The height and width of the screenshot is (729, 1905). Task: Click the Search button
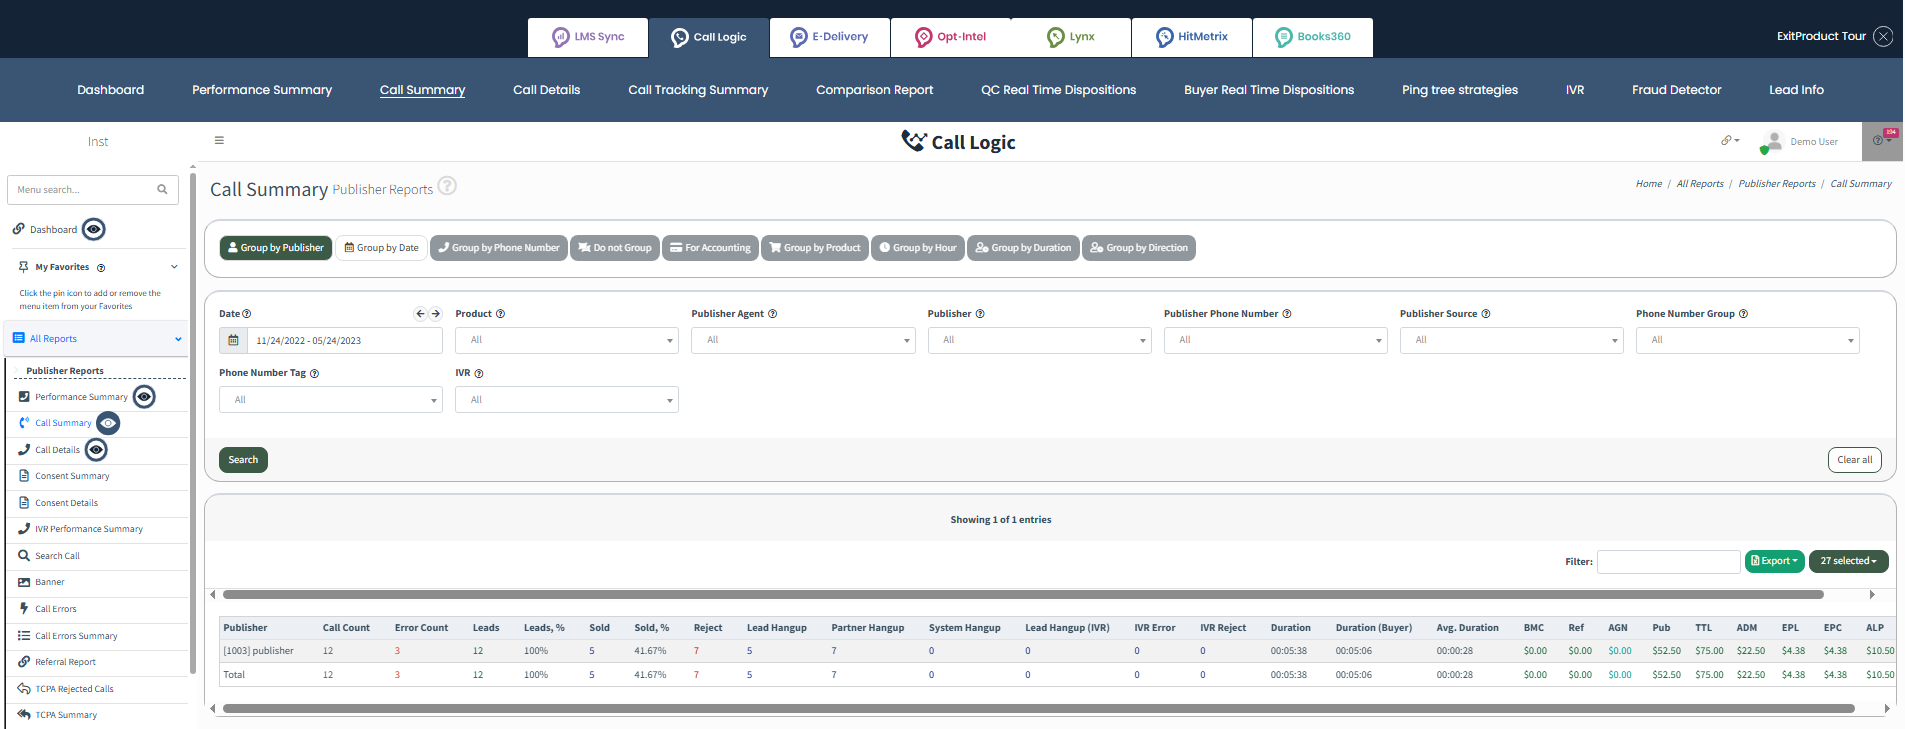(x=243, y=460)
